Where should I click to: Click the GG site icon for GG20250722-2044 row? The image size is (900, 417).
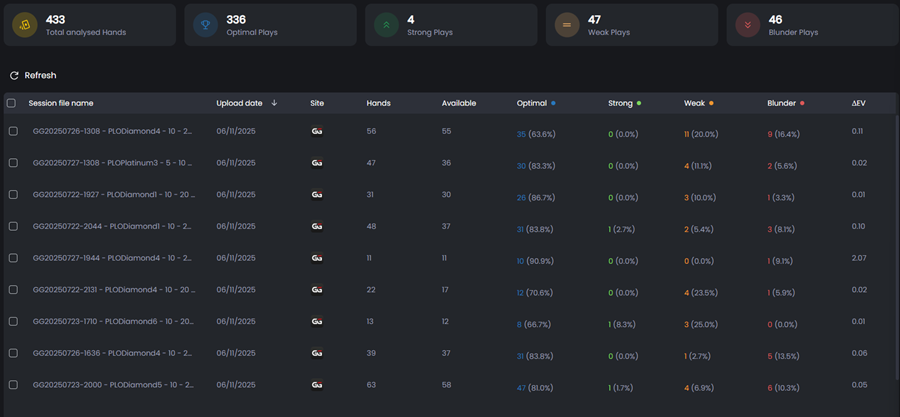[x=317, y=227]
